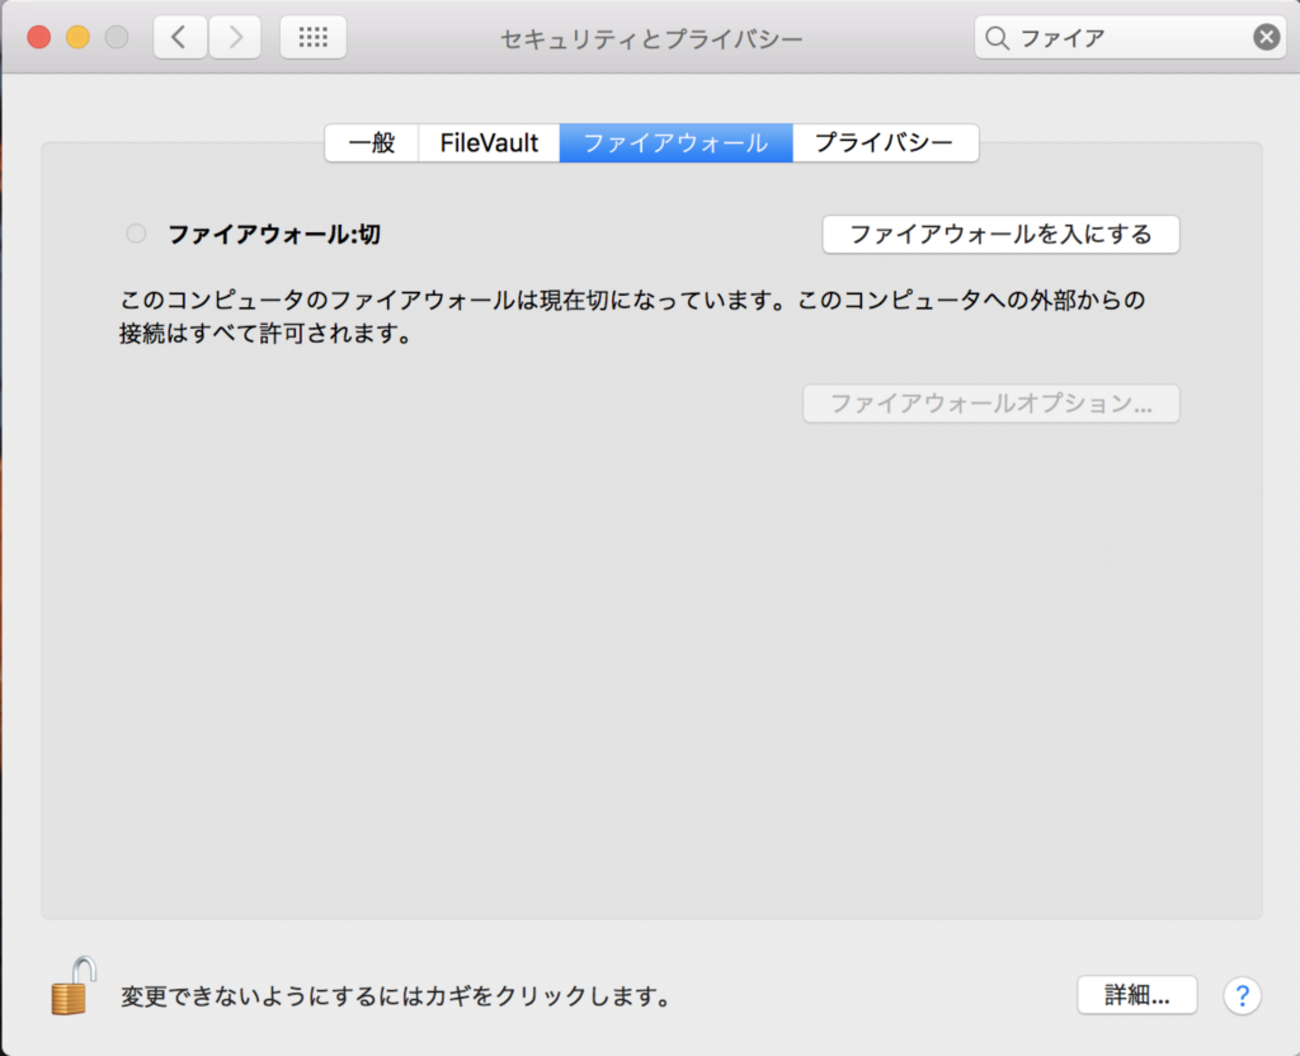Click the padlock icon to prevent changes

click(73, 986)
